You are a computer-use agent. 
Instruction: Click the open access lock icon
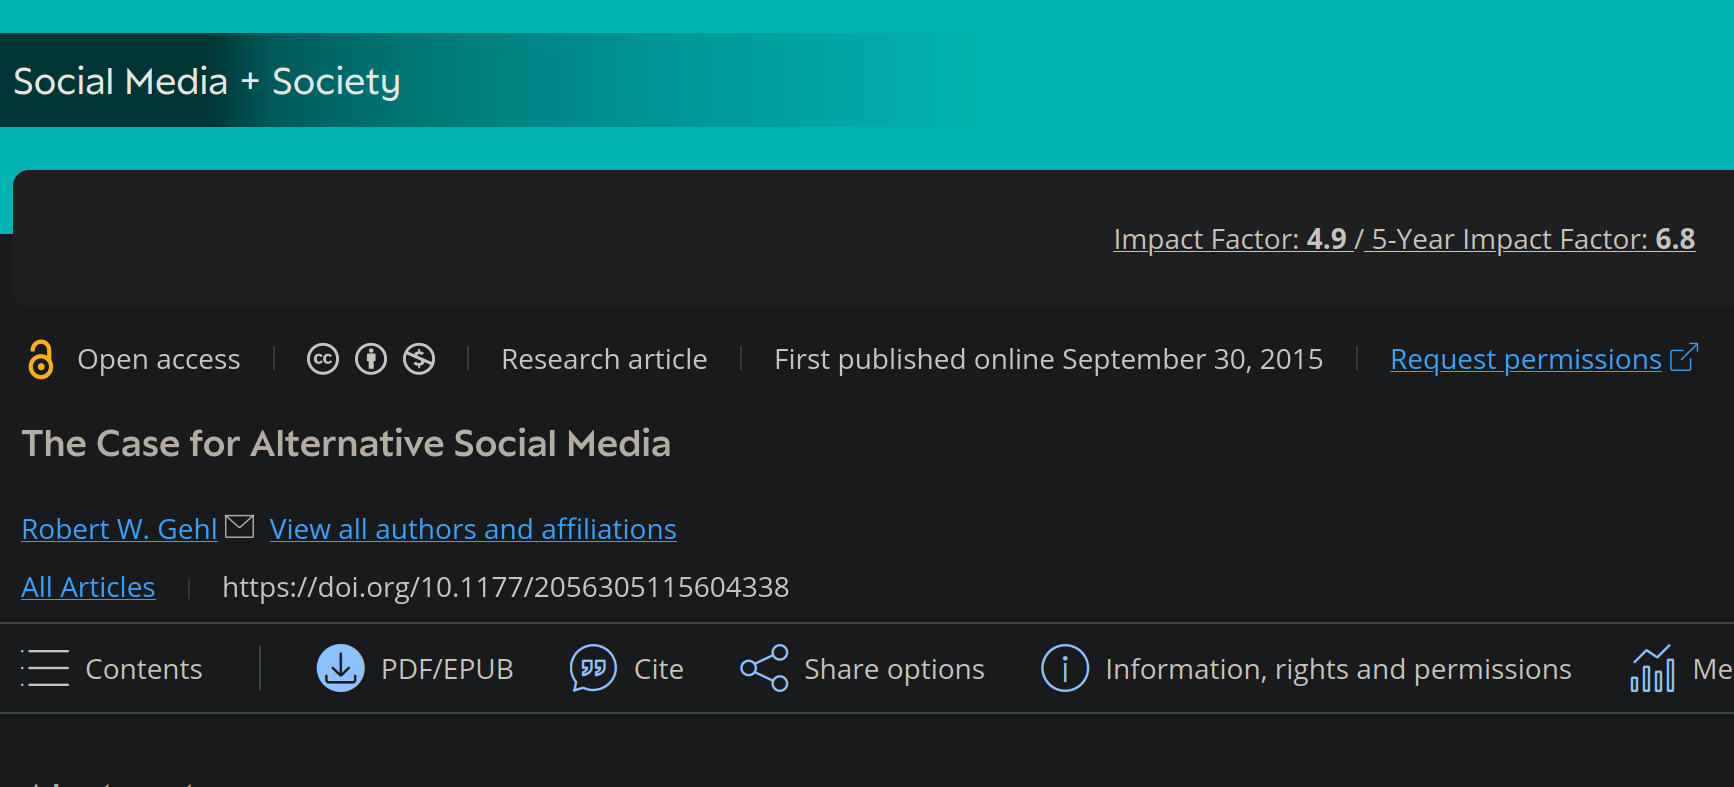click(40, 359)
